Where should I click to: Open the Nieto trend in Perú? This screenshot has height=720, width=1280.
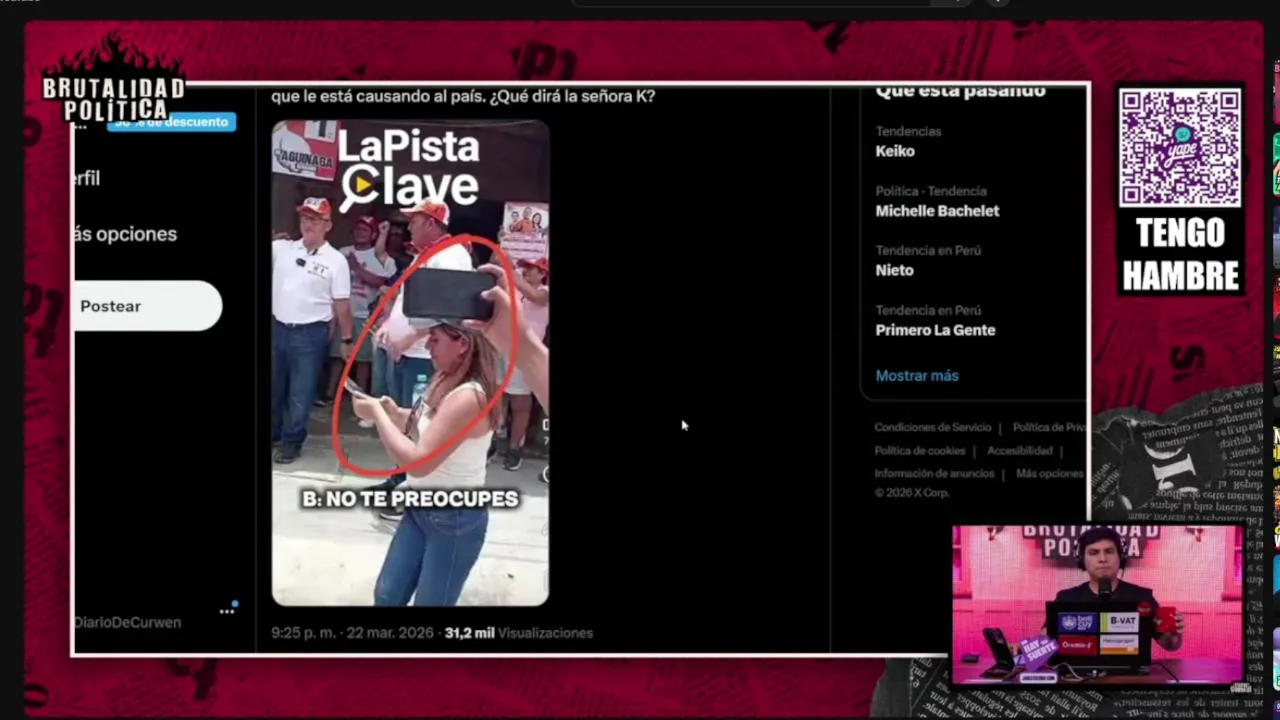(x=894, y=270)
